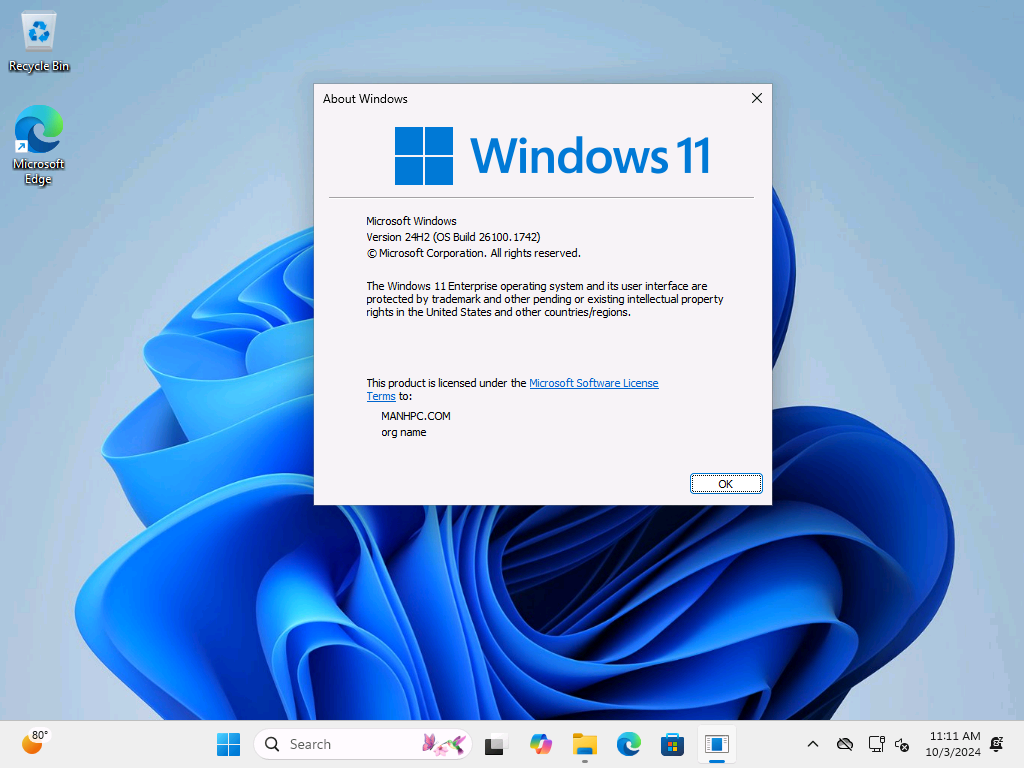This screenshot has height=768, width=1024.
Task: Click the About Windows taskbar icon
Action: coord(717,744)
